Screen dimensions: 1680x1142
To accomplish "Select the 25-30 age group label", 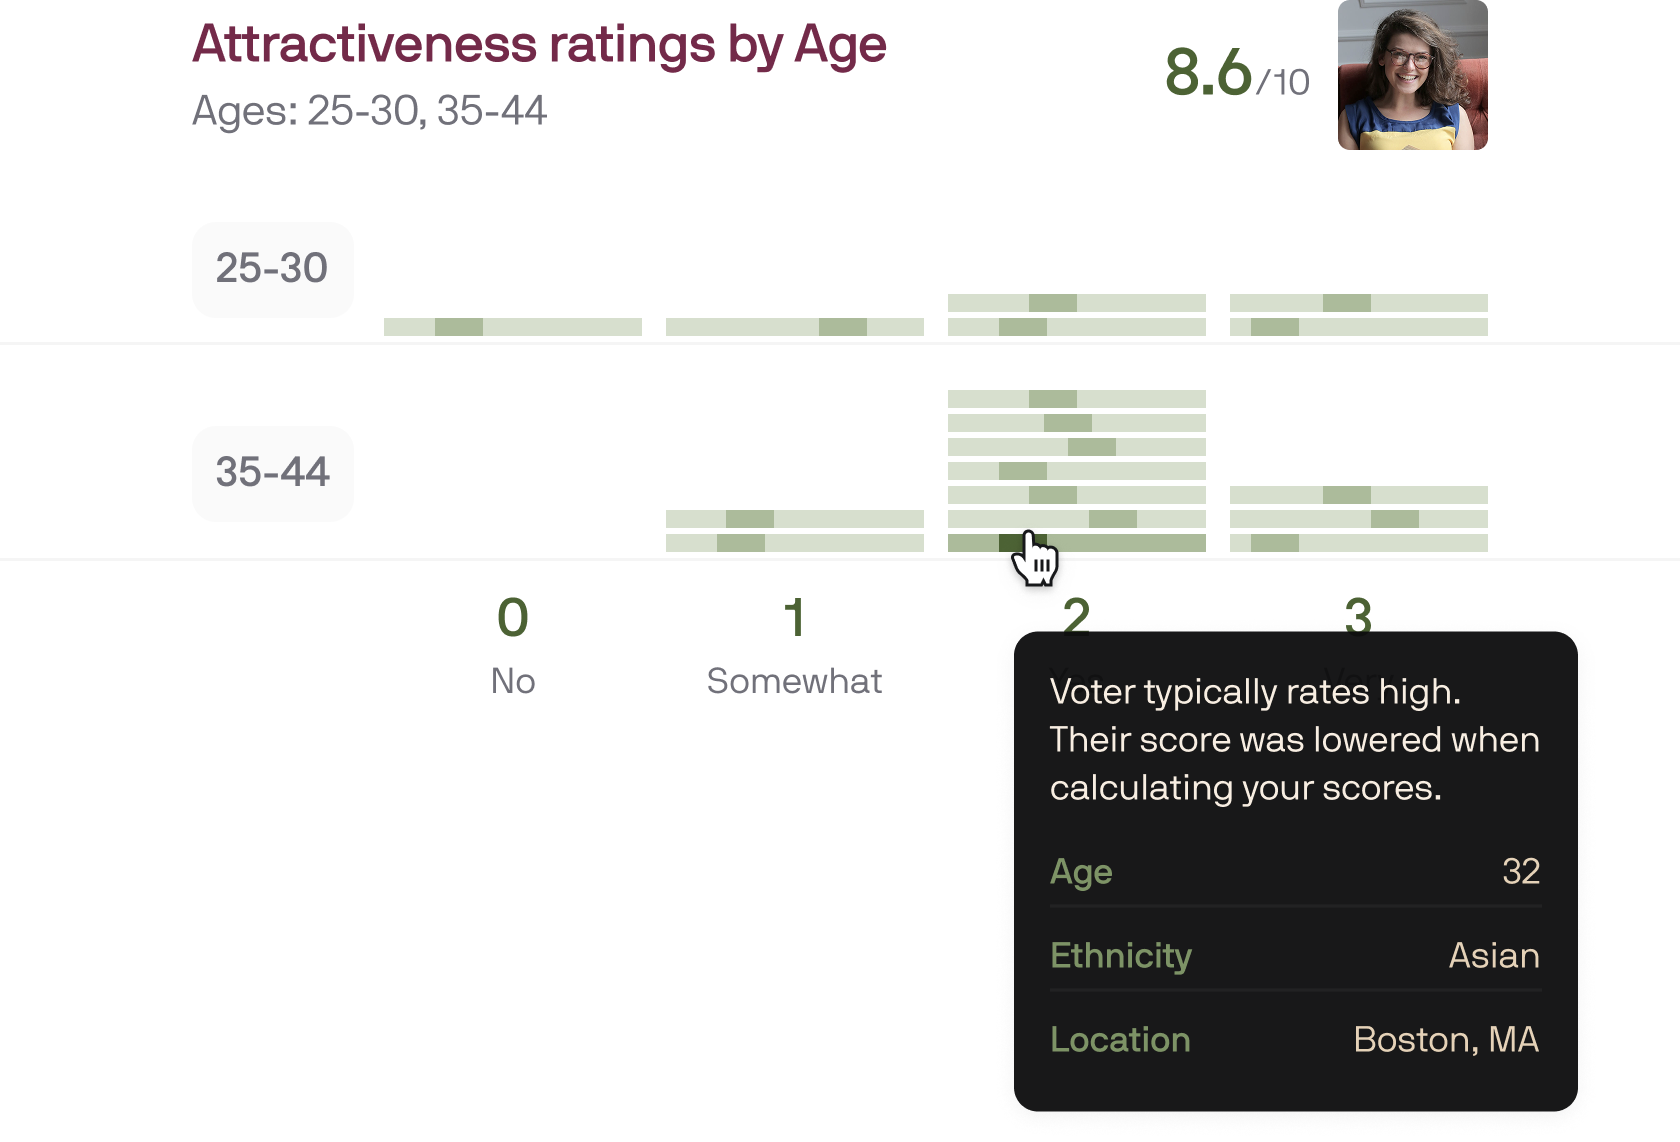I will (272, 268).
